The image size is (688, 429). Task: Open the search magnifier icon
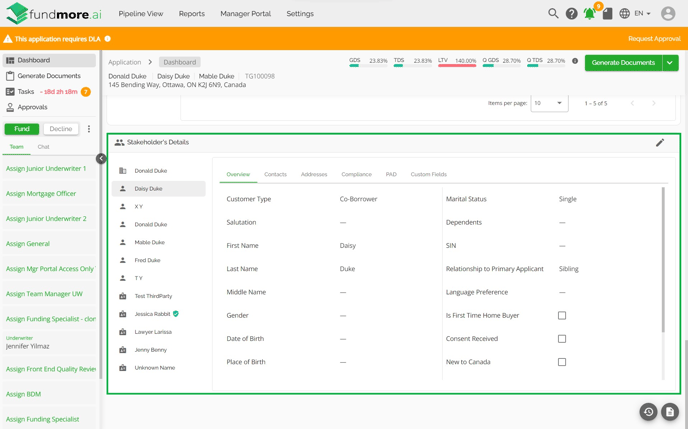[x=553, y=14]
